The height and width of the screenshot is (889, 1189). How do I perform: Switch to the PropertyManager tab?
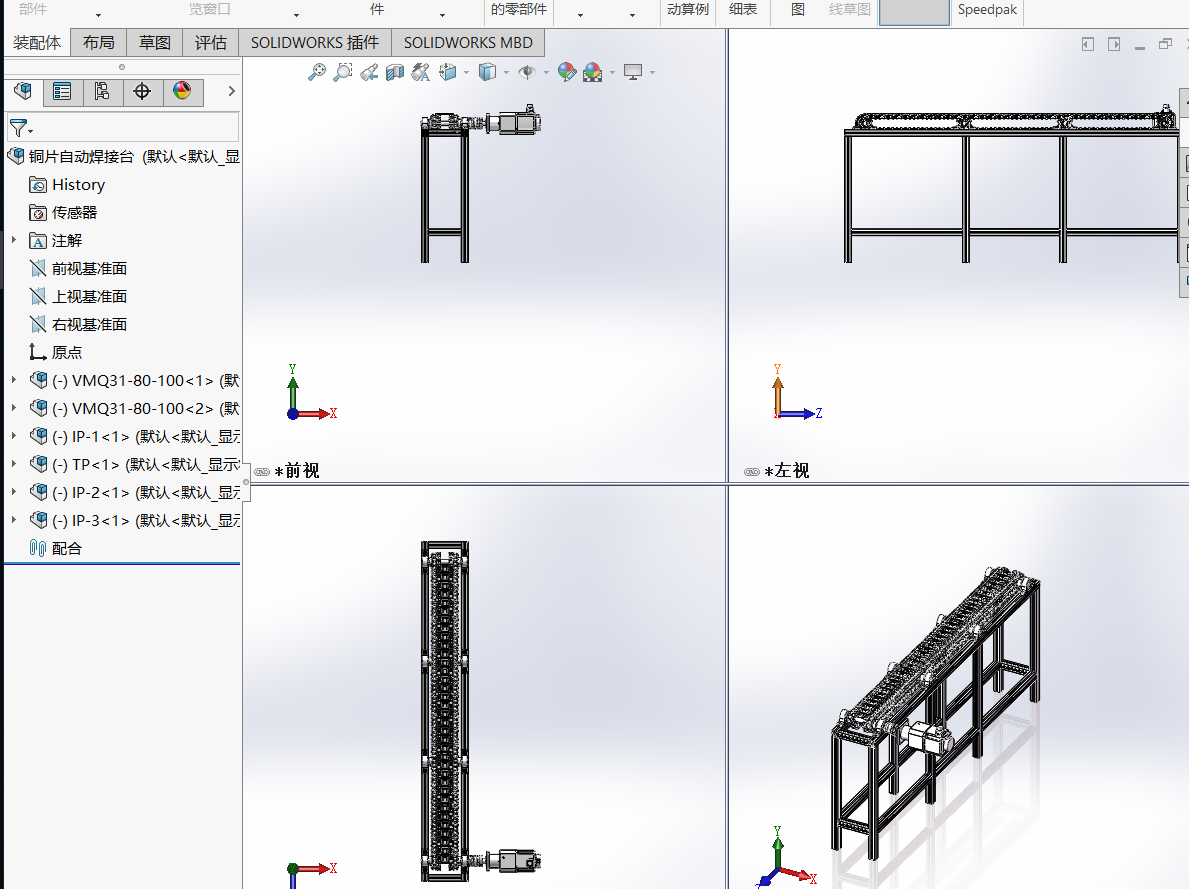click(63, 92)
